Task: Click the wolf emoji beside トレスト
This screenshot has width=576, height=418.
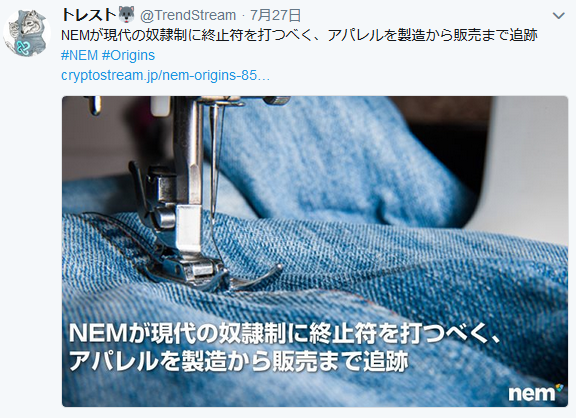Action: 126,15
